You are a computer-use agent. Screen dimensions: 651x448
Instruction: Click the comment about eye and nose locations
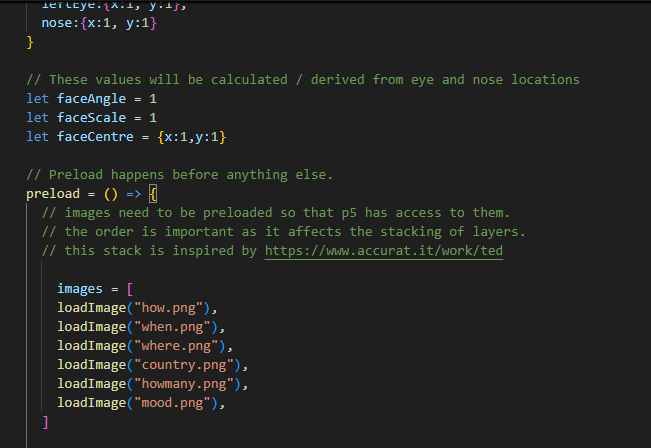coord(303,79)
